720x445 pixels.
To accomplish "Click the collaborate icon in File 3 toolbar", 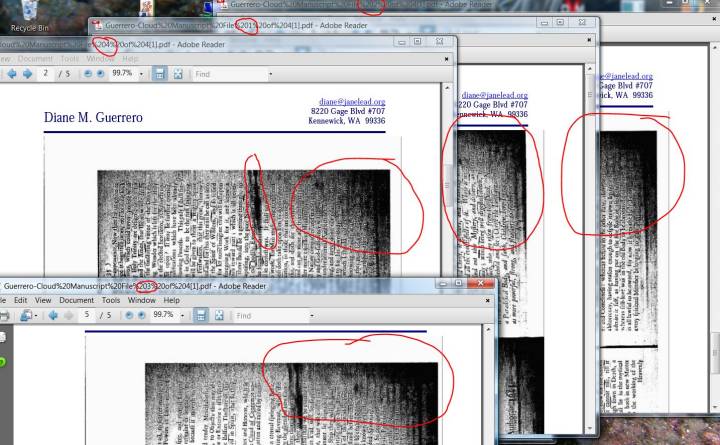I will point(26,315).
